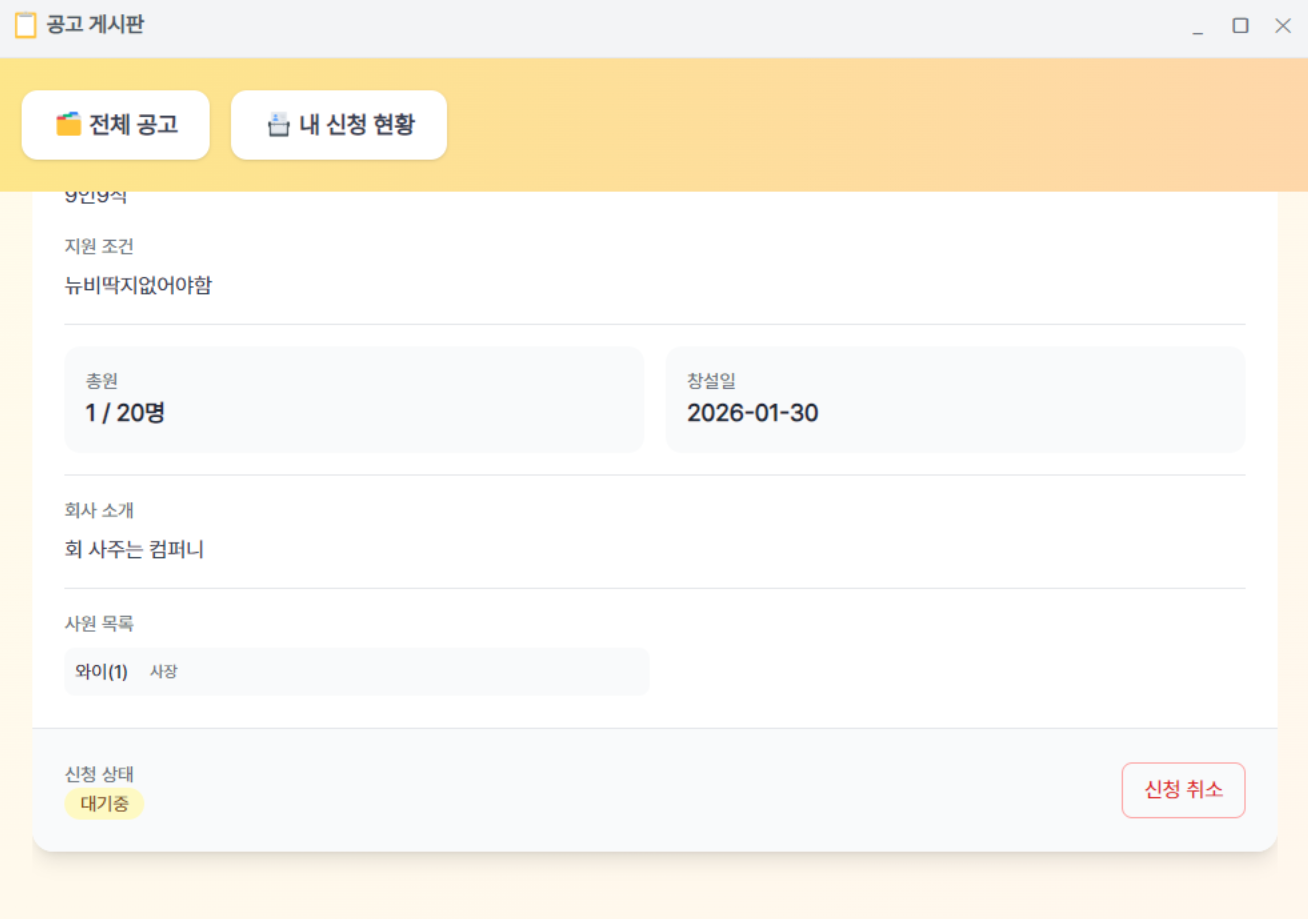Close the 공고 게시판 window

click(1283, 26)
